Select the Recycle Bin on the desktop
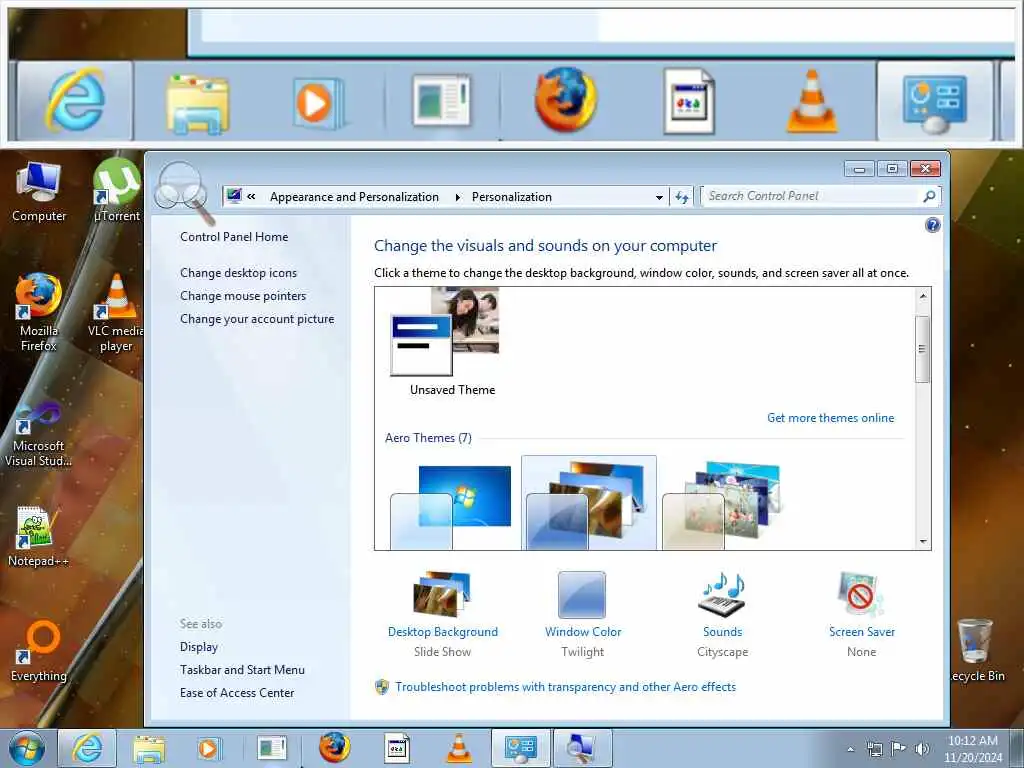The image size is (1024, 768). click(x=976, y=650)
